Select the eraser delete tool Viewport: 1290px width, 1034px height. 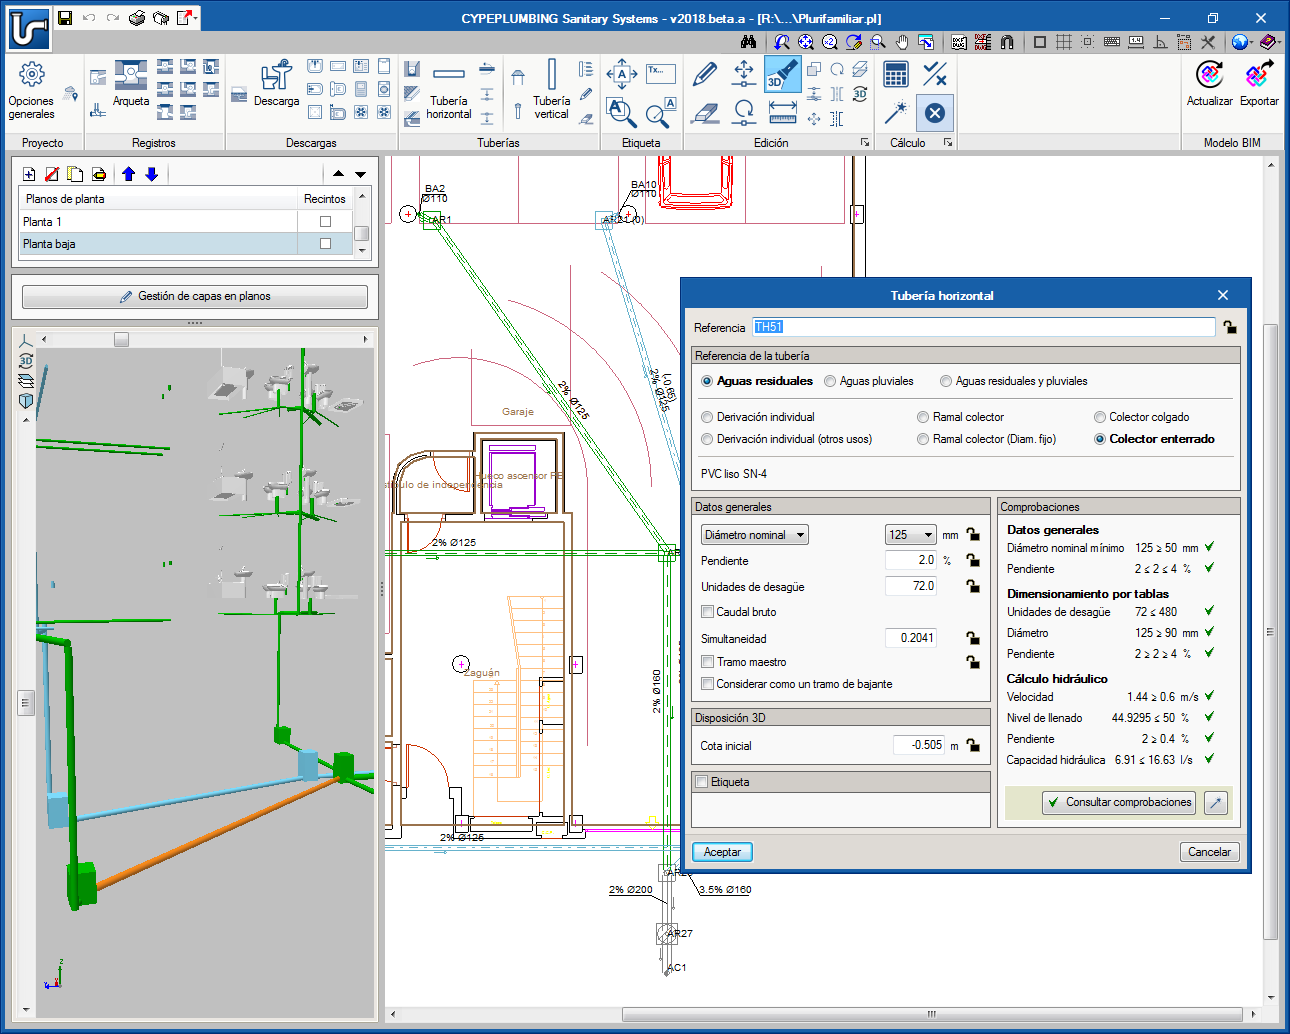(x=705, y=113)
